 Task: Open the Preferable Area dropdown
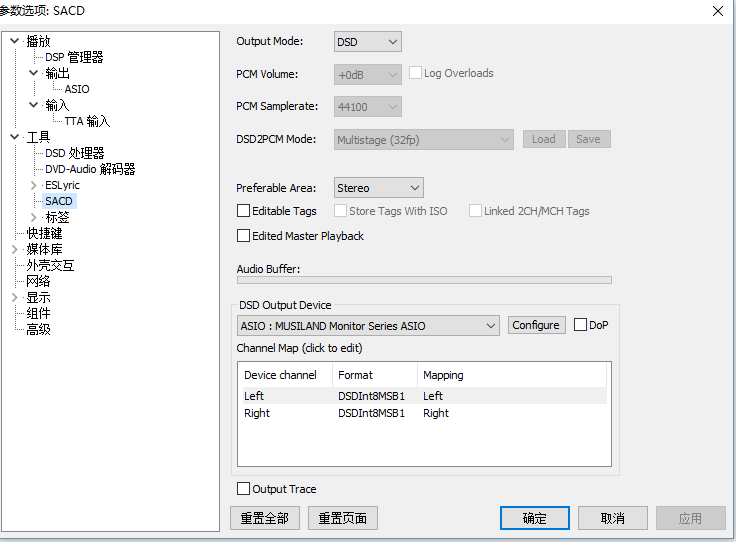tap(379, 188)
